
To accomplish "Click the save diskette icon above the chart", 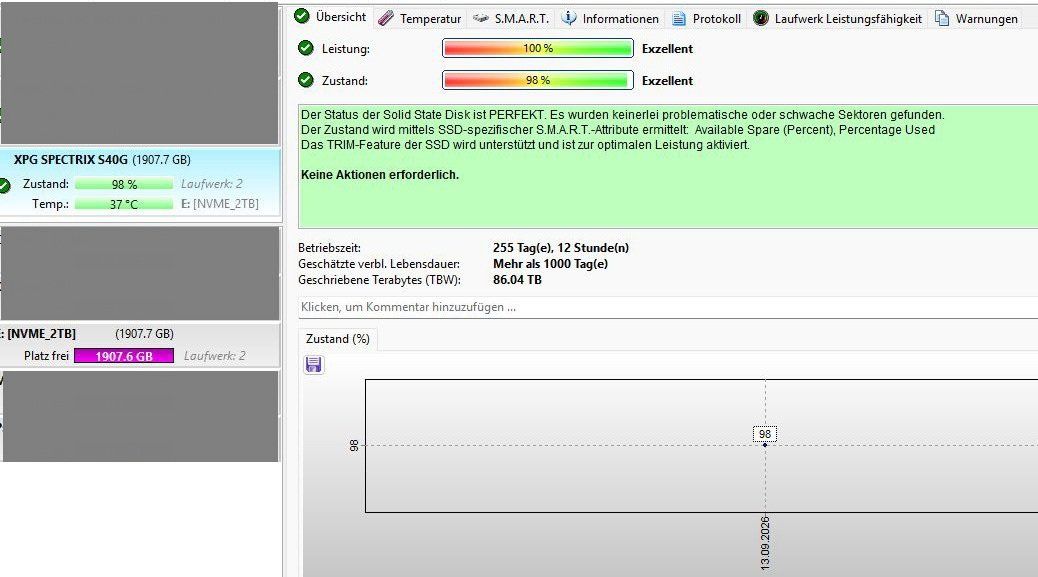I will pyautogui.click(x=314, y=365).
